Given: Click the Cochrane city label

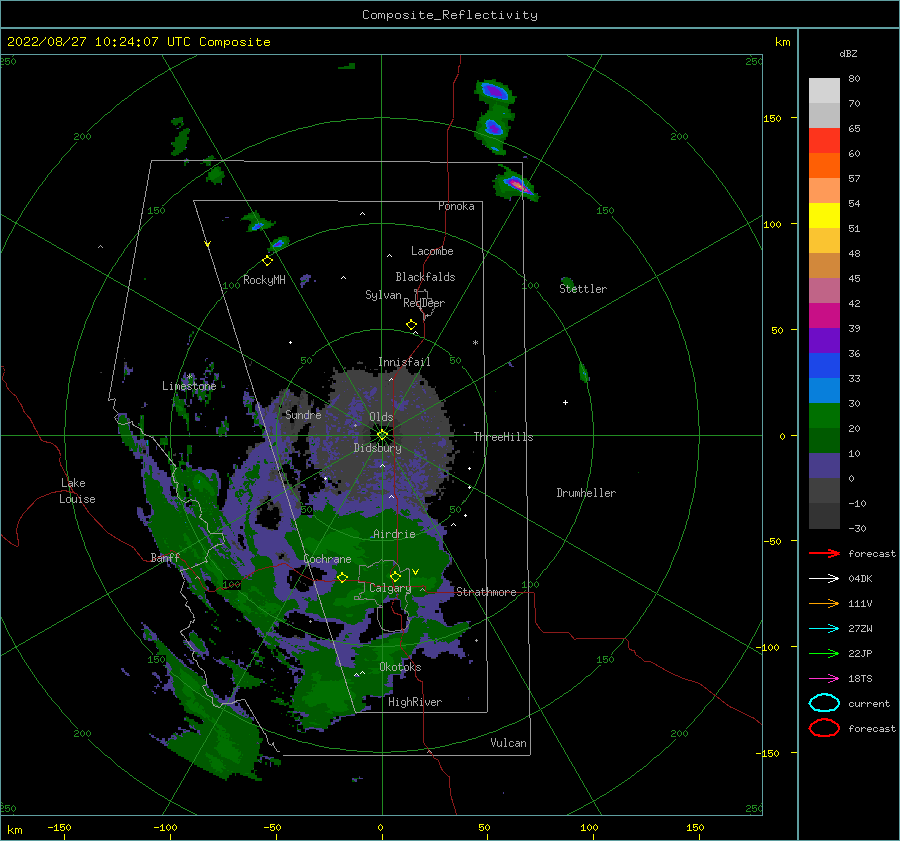Looking at the screenshot, I should pos(327,559).
